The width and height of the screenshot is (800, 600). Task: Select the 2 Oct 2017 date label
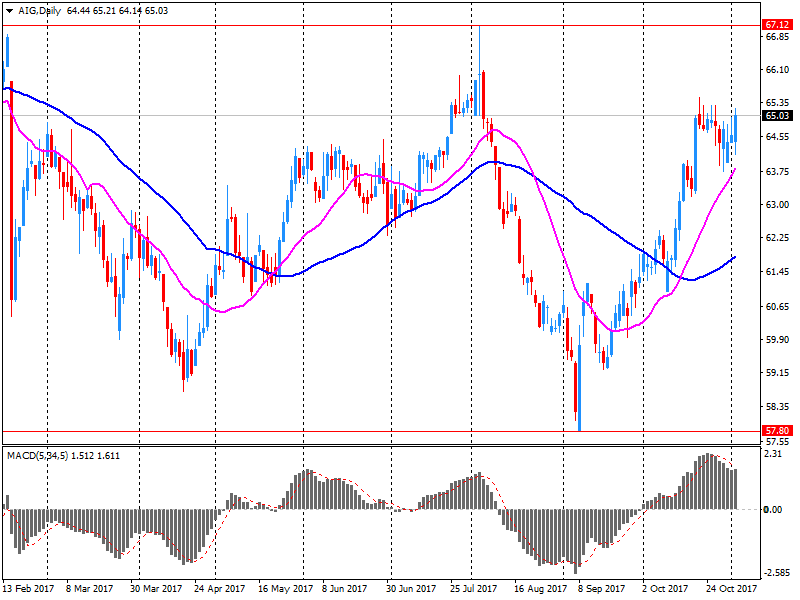pos(665,588)
